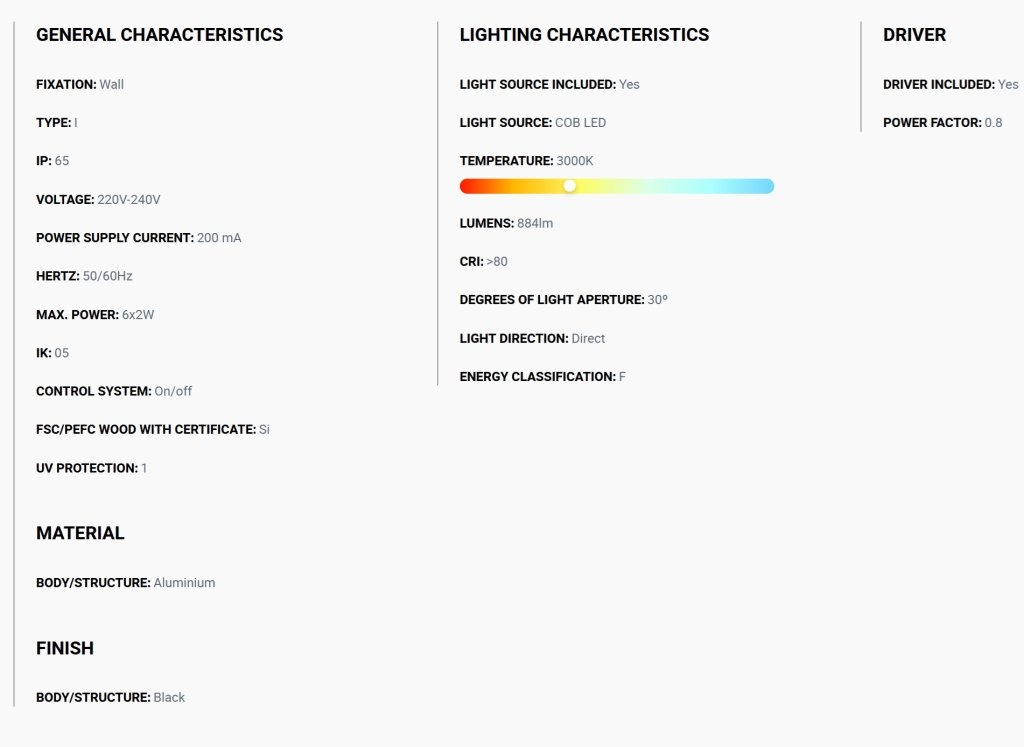The width and height of the screenshot is (1024, 747).
Task: Click the Lumens 884lm value
Action: click(535, 223)
